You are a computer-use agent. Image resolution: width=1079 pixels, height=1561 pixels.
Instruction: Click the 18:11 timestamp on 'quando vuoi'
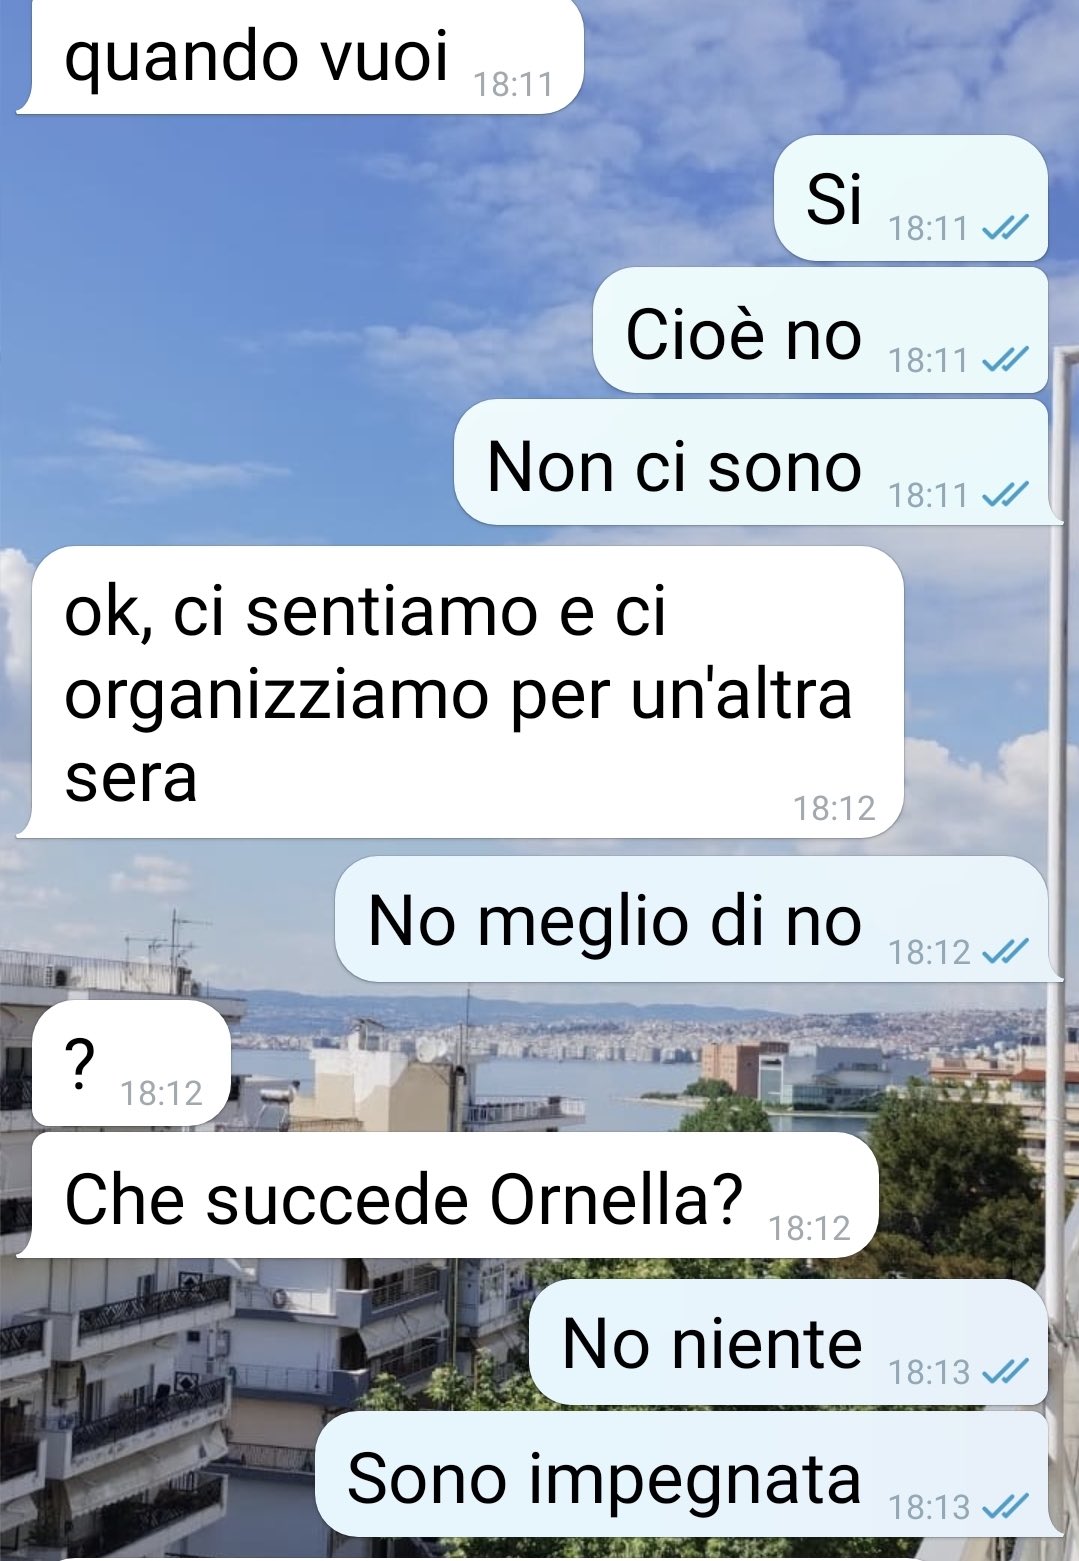[x=513, y=84]
